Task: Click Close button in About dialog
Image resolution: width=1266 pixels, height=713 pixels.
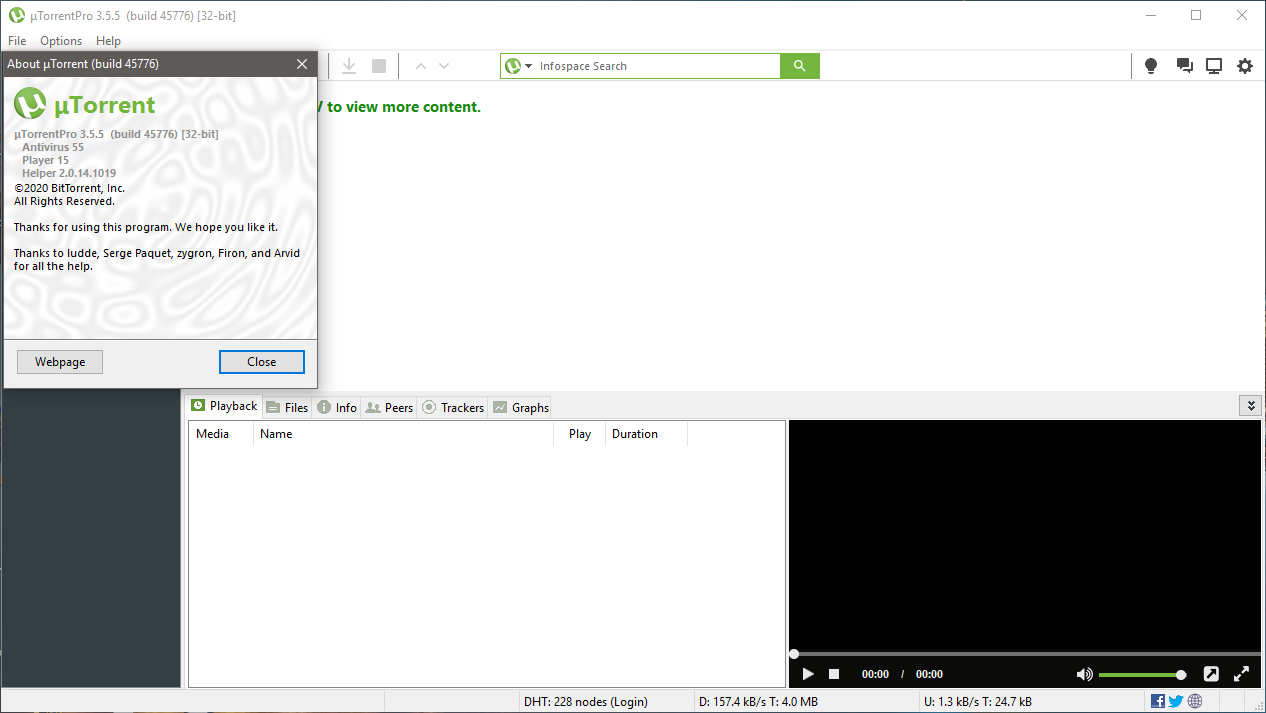Action: [x=262, y=362]
